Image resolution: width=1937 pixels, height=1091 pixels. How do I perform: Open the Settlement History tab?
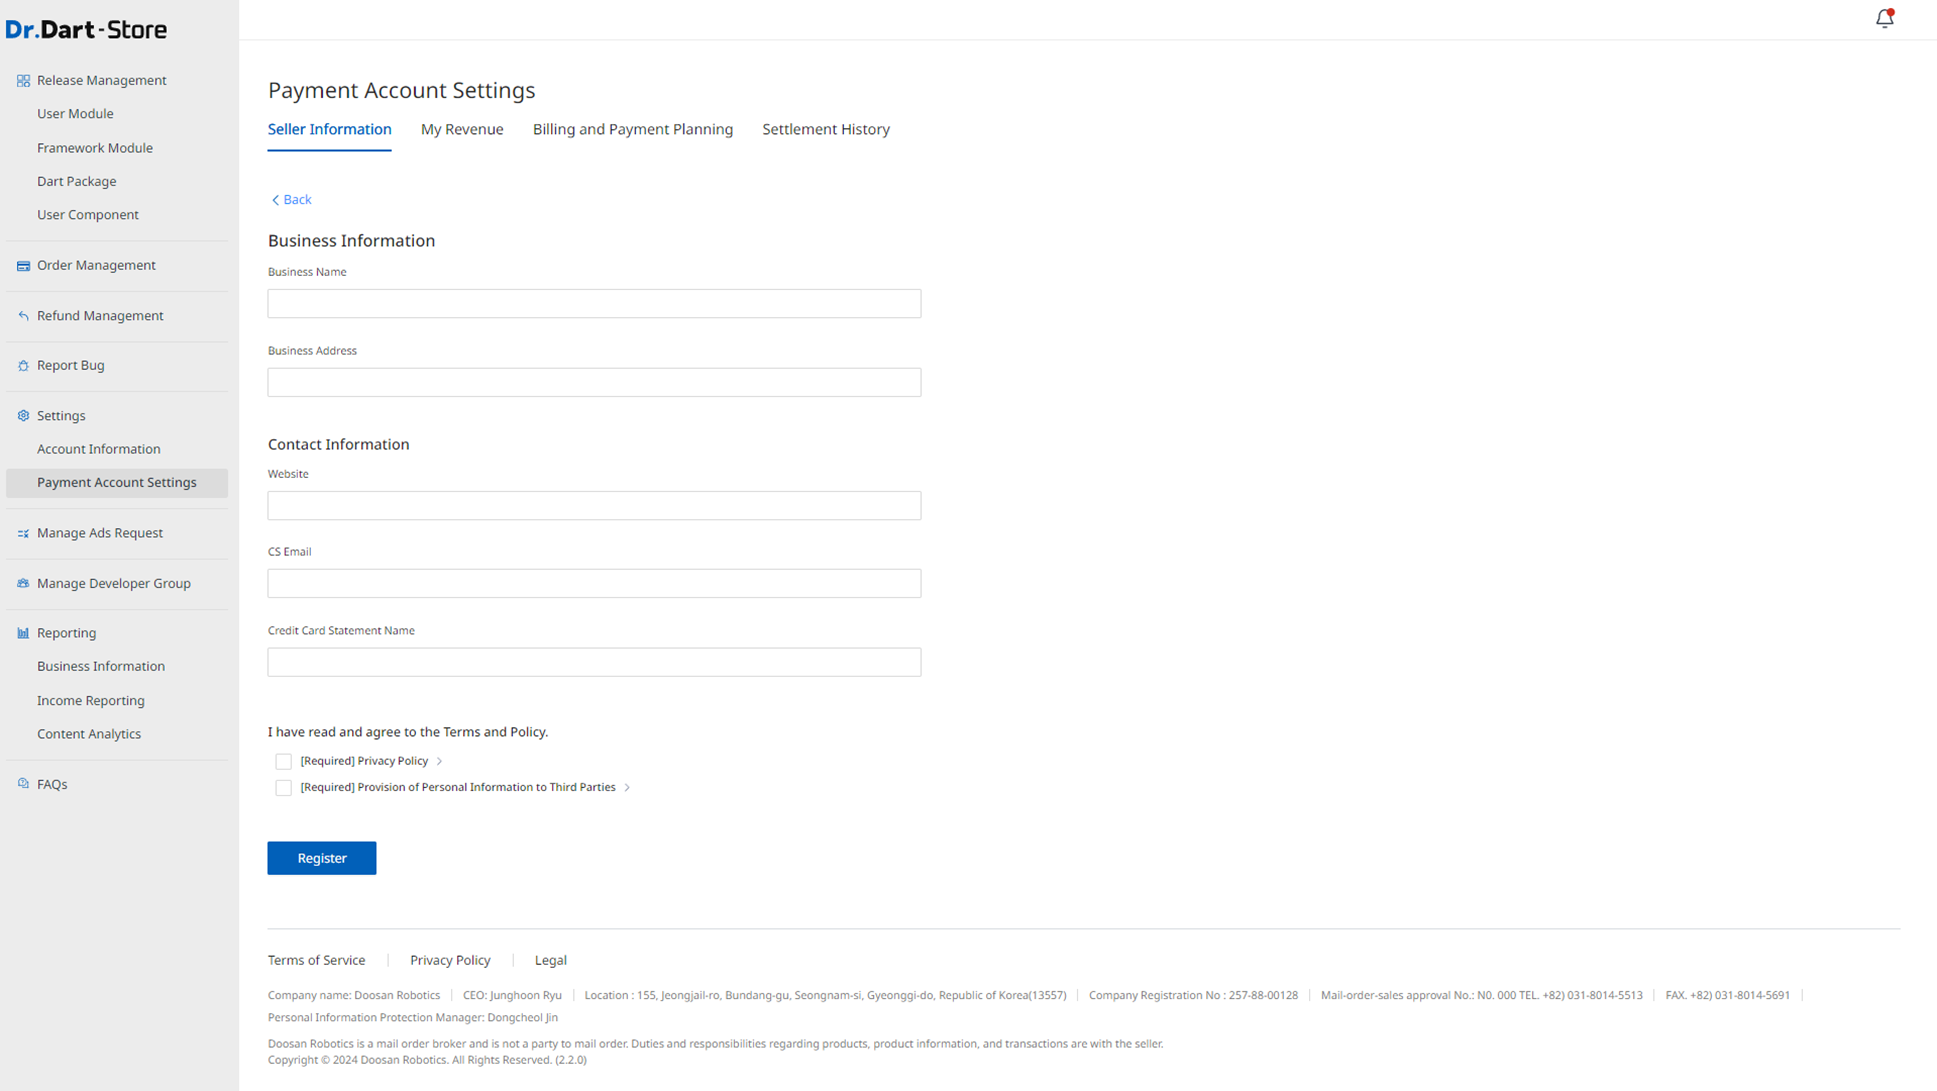pos(825,129)
